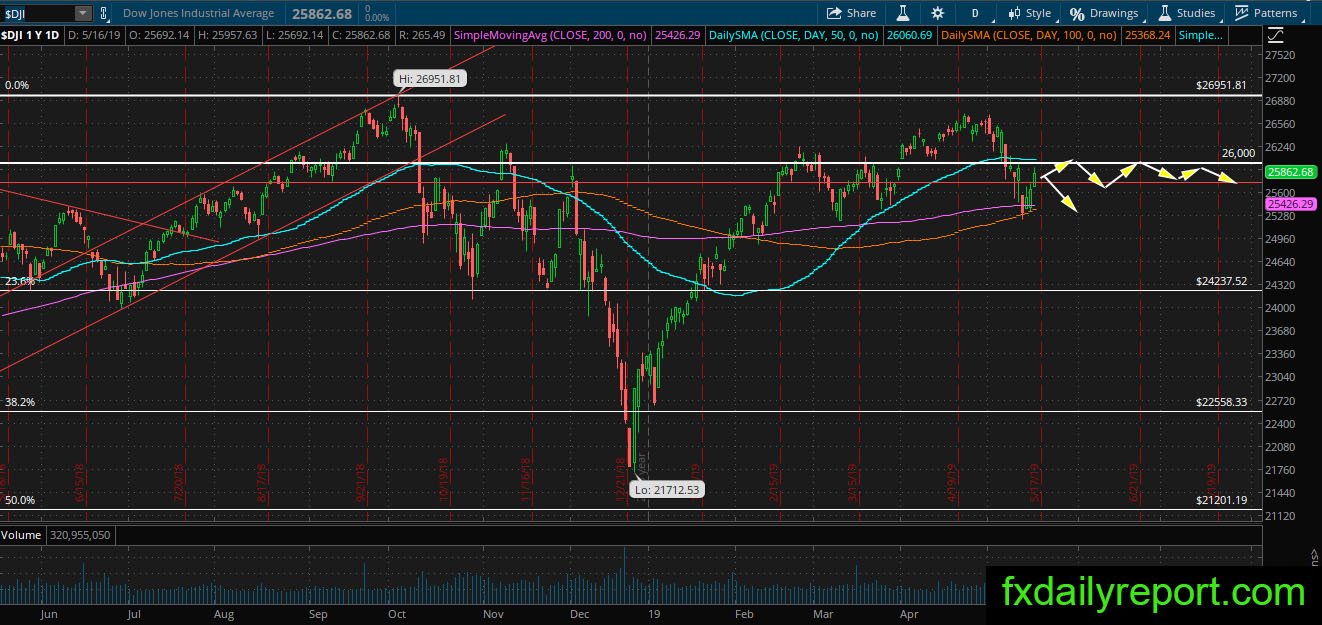Click the 50.0% Fibonacci label
Viewport: 1322px width, 625px height.
point(20,500)
